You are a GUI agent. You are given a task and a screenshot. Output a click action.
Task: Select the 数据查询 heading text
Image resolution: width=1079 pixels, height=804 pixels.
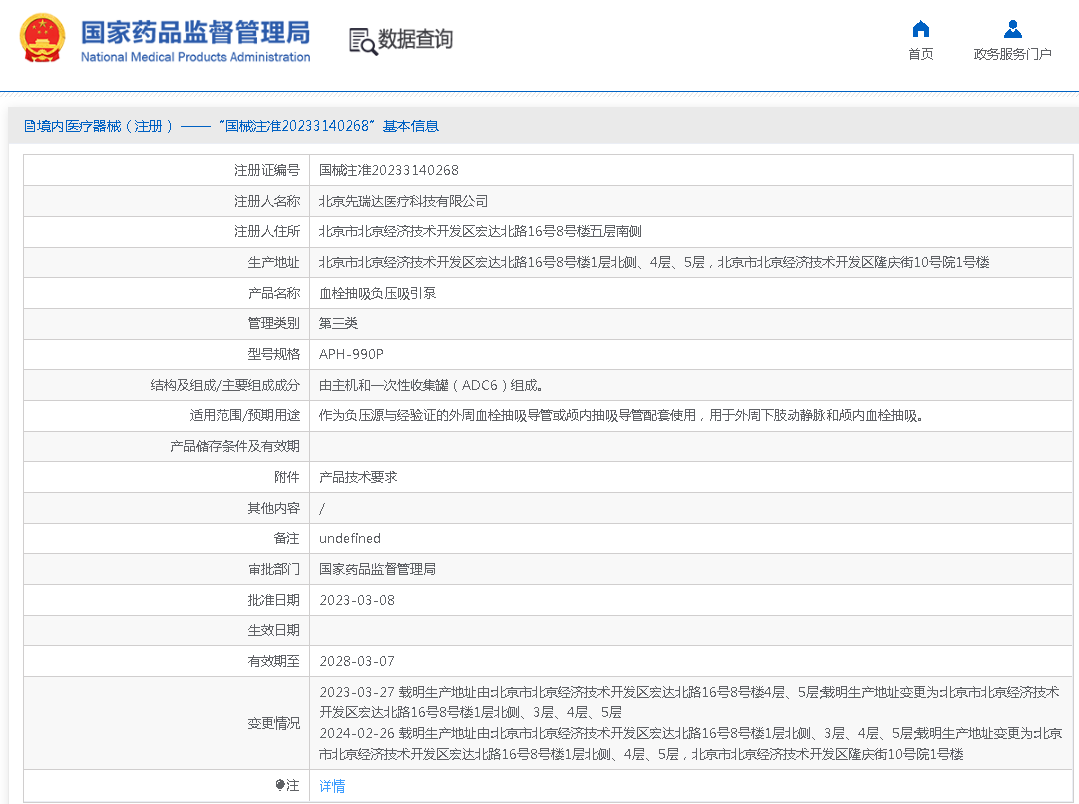click(415, 40)
